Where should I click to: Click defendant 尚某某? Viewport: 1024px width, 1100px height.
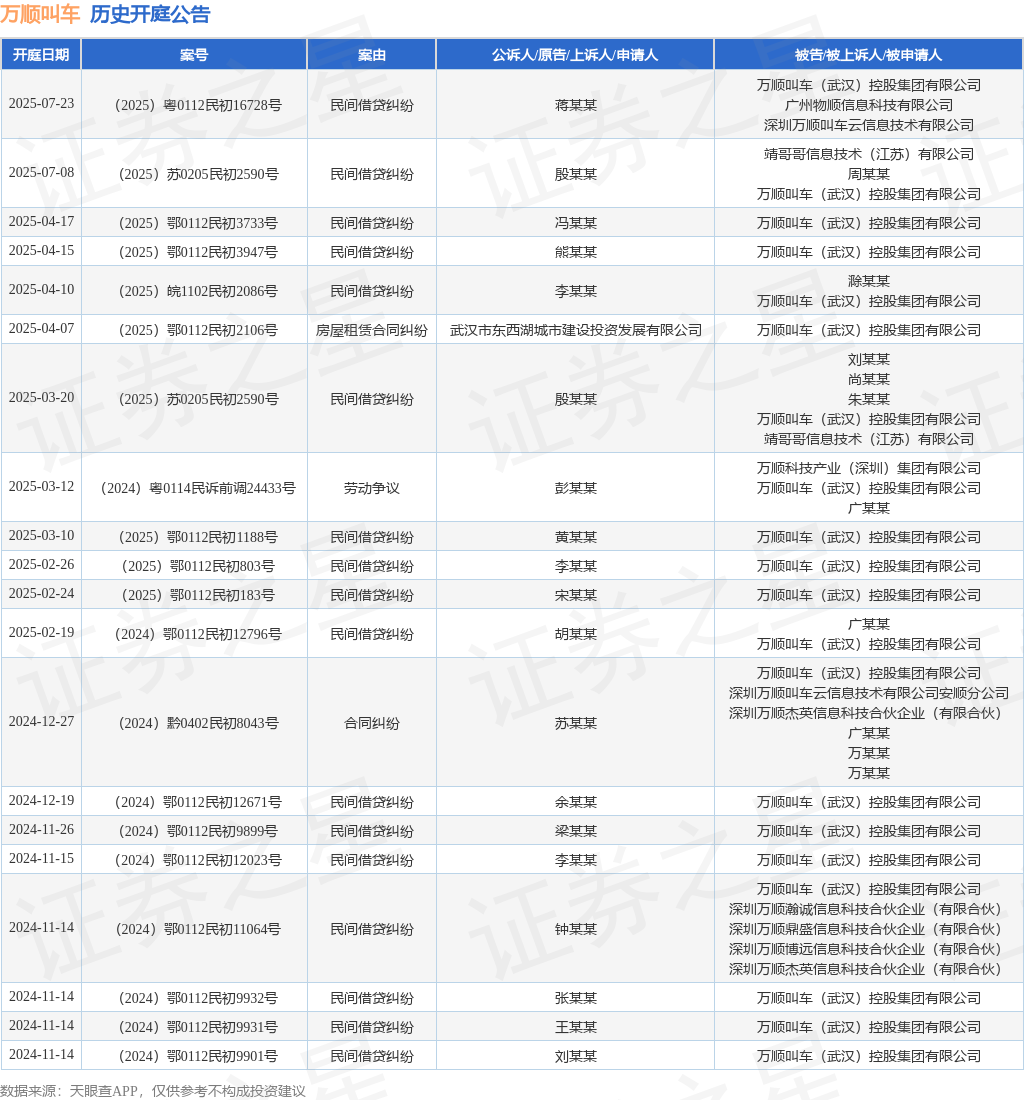(869, 380)
